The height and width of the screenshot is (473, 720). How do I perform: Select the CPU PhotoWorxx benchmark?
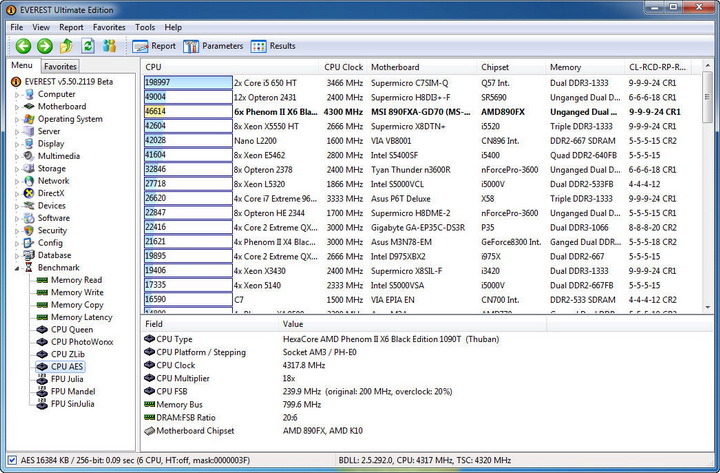pos(82,342)
